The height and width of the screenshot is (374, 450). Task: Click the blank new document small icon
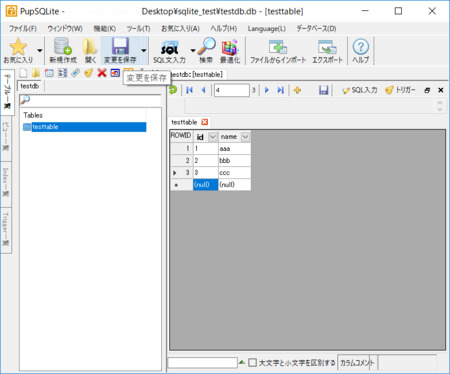click(x=23, y=73)
